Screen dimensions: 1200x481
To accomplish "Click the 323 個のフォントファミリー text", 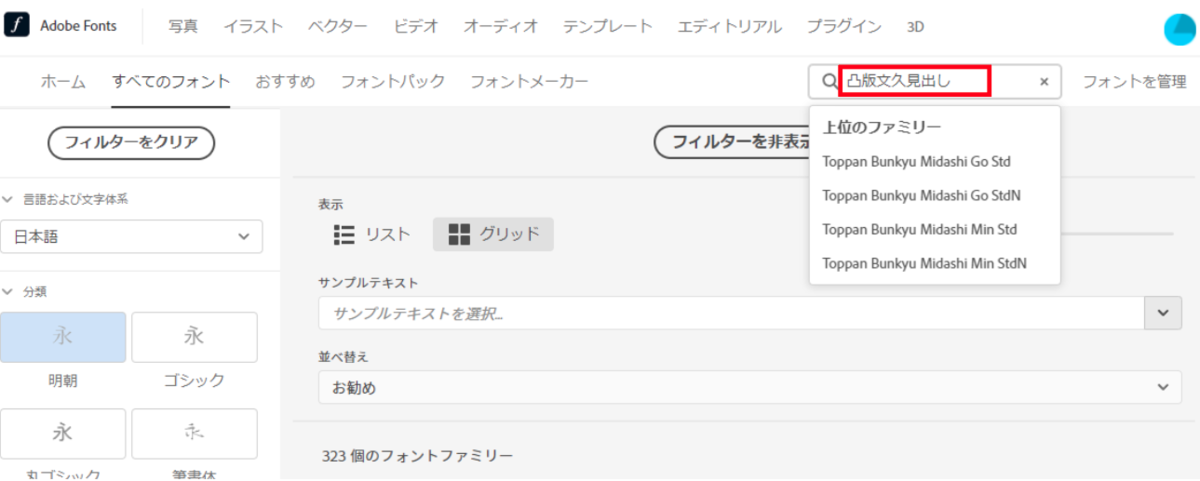I will coord(418,456).
